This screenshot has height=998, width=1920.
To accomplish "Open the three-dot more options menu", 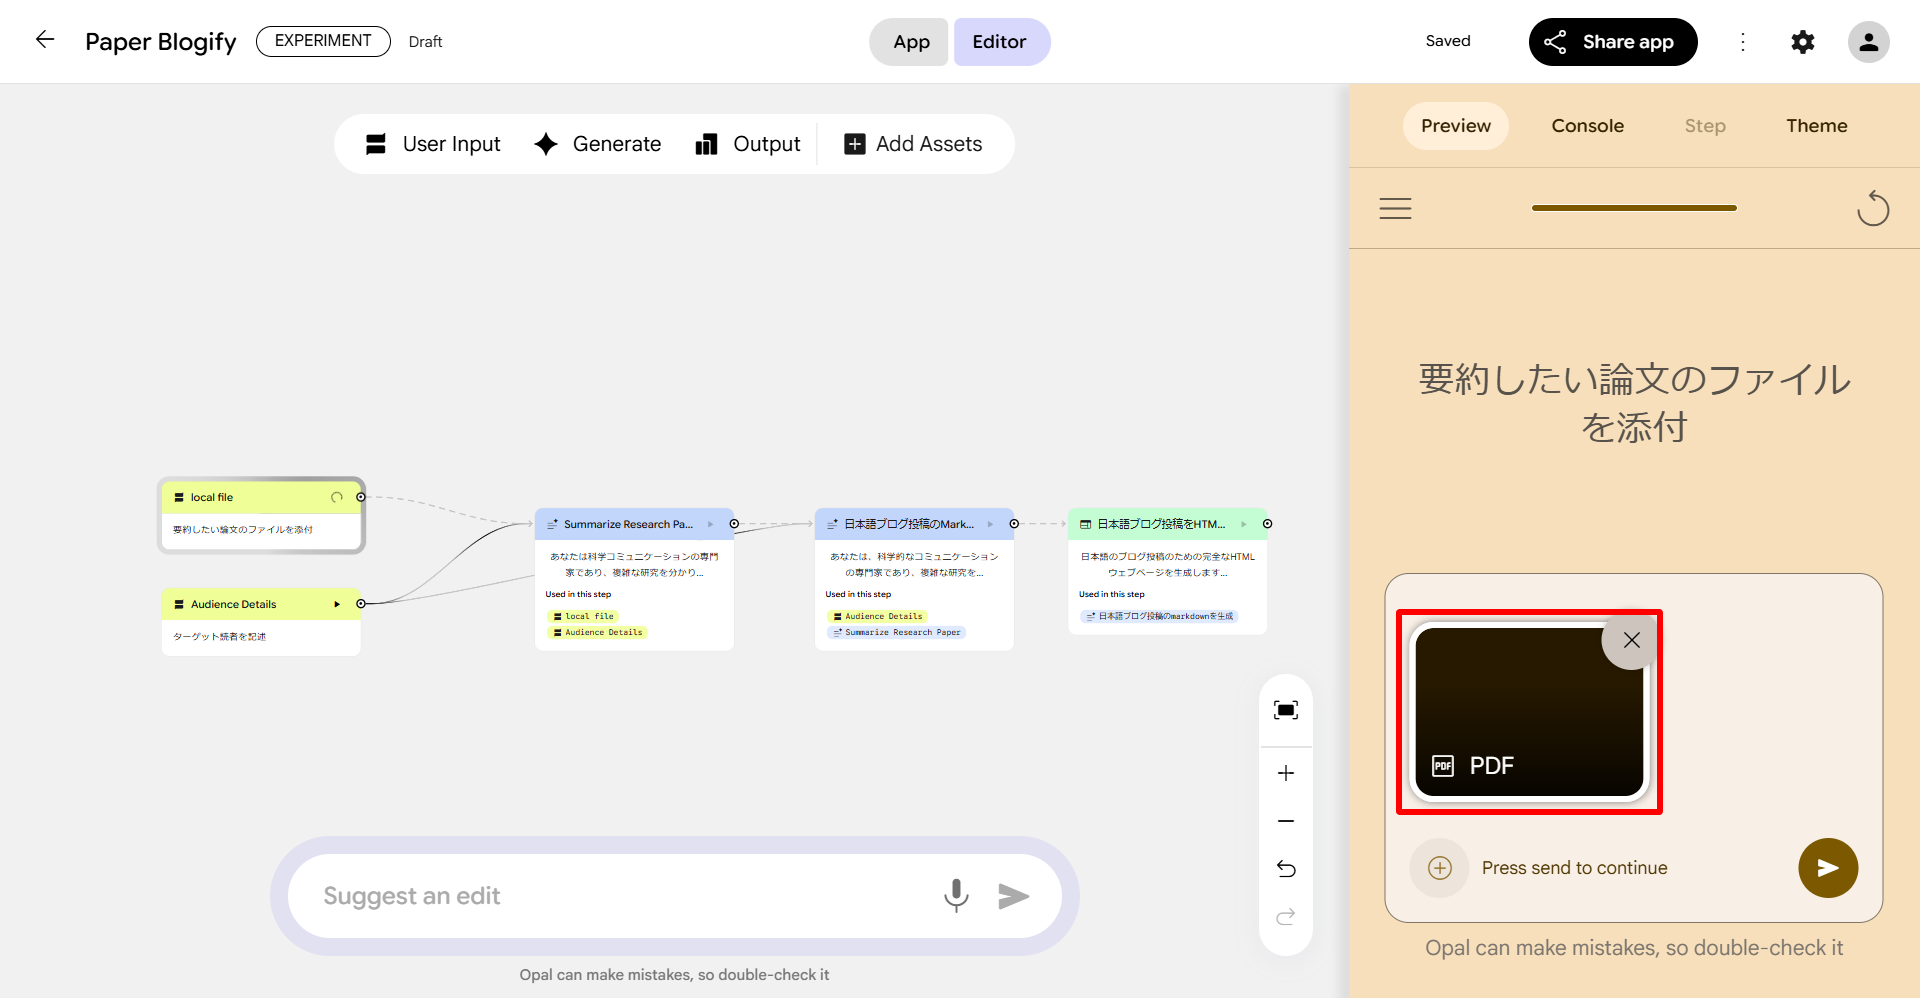I will (1743, 42).
